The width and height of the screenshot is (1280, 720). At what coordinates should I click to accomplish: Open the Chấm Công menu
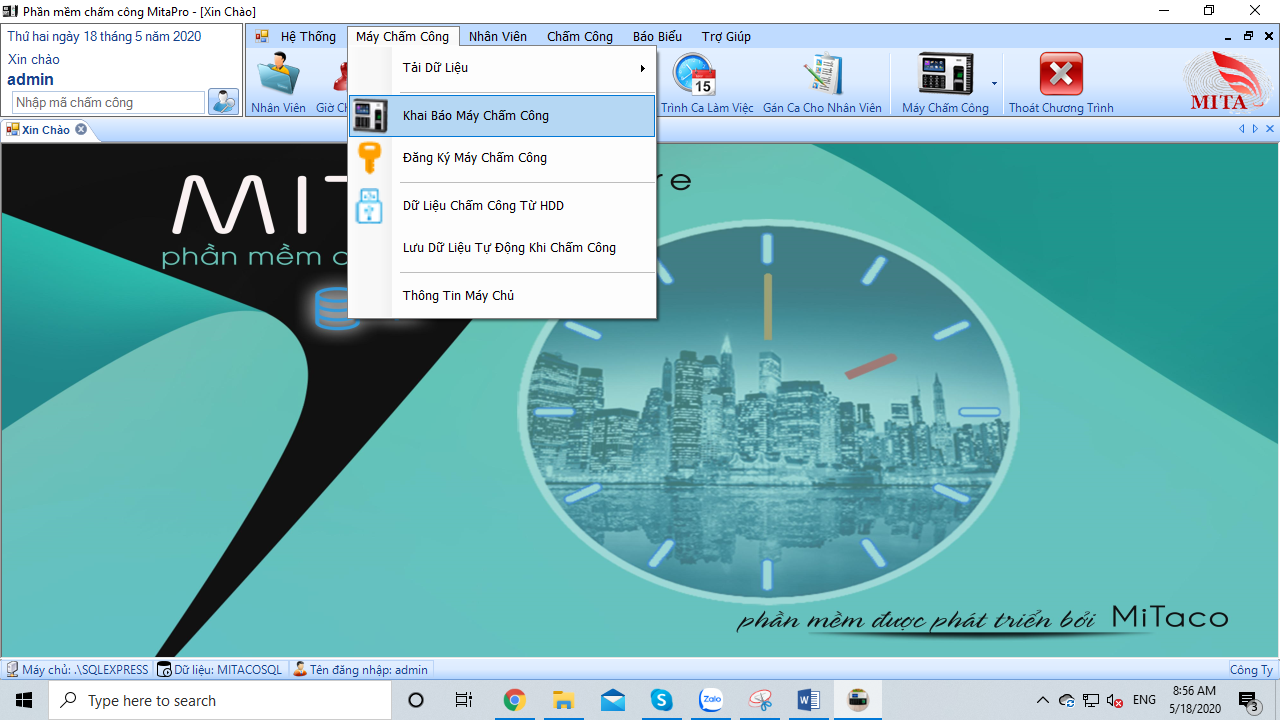coord(579,36)
